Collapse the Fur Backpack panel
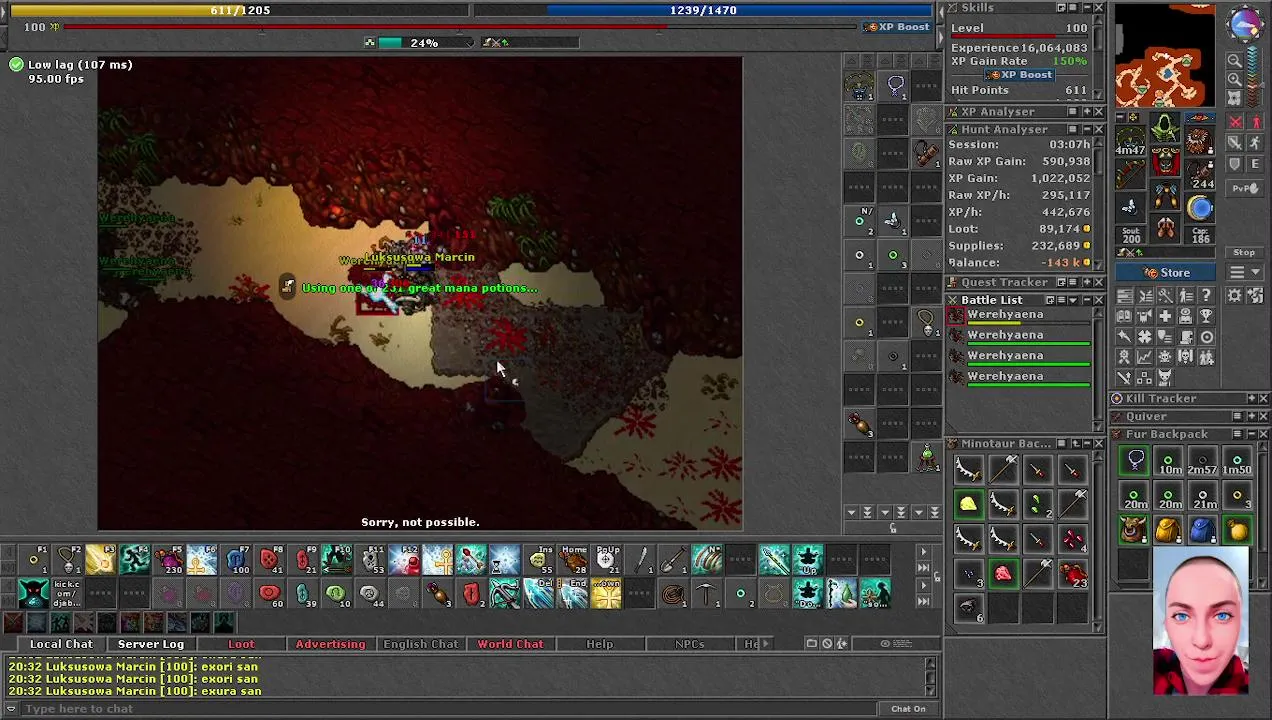 click(1250, 434)
